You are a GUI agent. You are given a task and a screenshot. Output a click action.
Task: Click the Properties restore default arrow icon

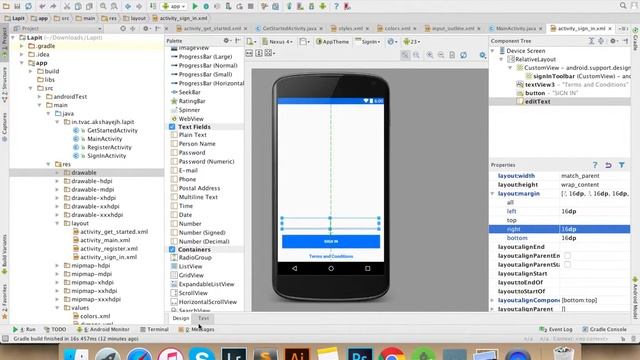(608, 165)
